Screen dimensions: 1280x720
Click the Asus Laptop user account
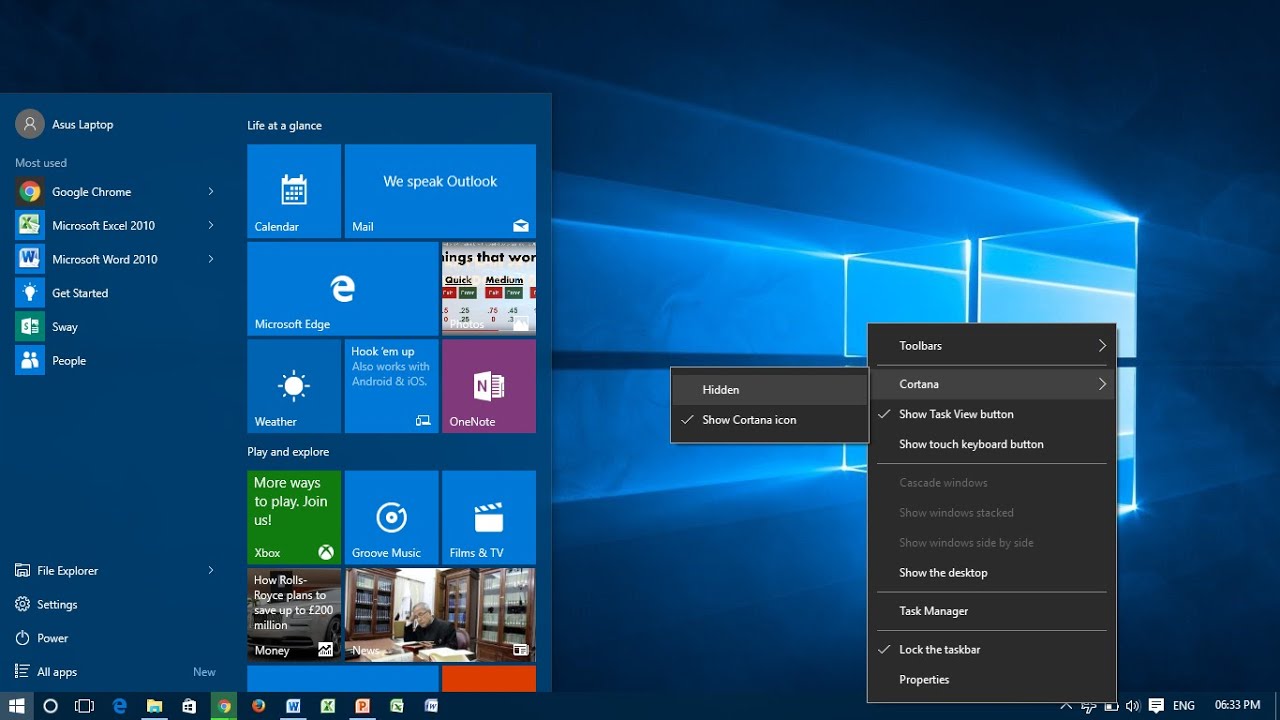[x=65, y=124]
